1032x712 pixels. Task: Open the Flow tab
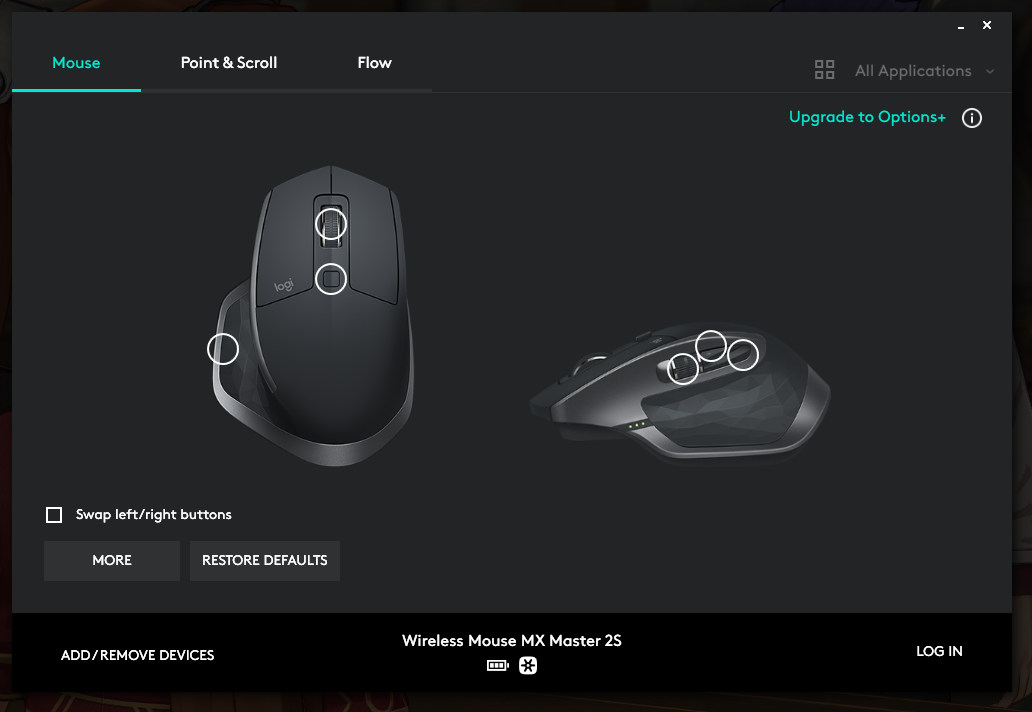point(374,63)
